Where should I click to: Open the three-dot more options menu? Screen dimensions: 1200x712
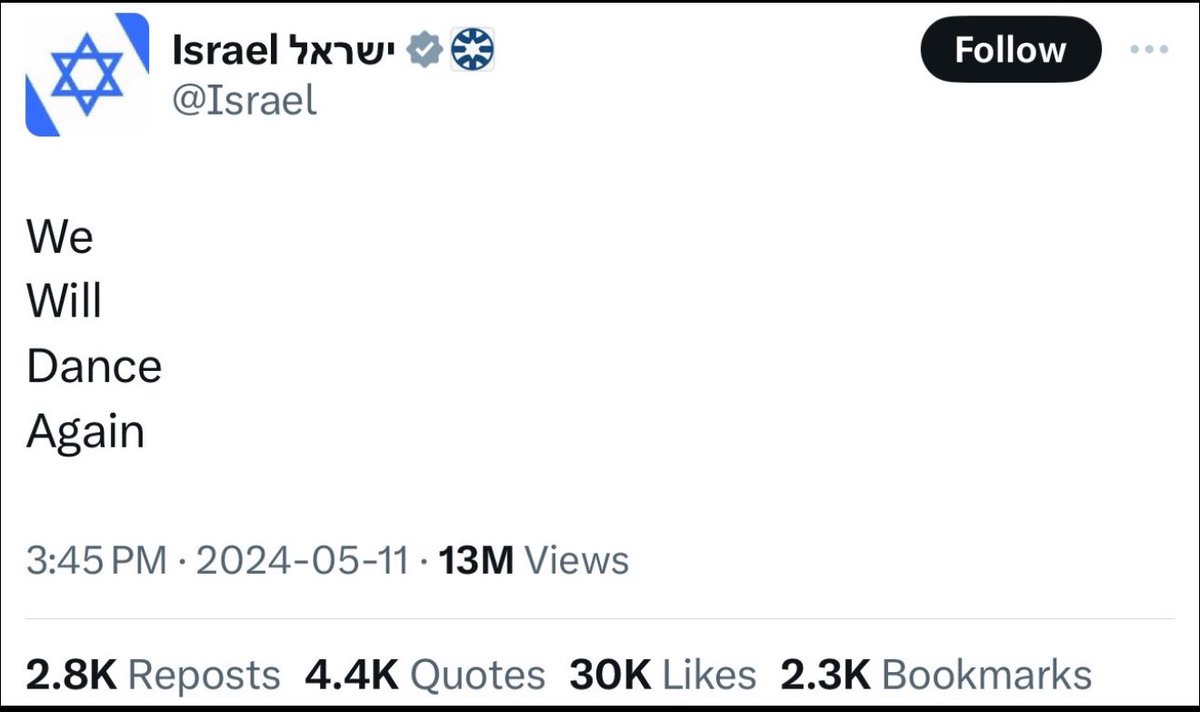click(x=1148, y=50)
